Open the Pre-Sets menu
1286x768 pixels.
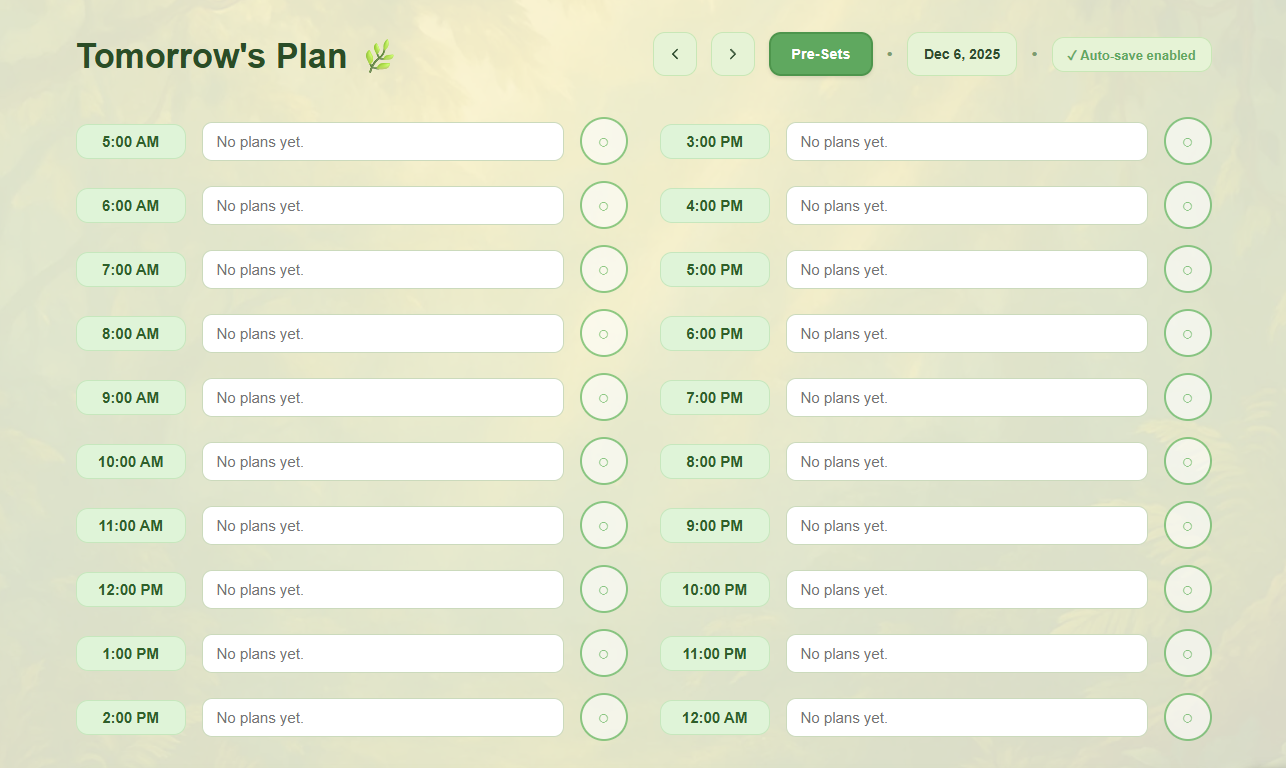pos(820,54)
